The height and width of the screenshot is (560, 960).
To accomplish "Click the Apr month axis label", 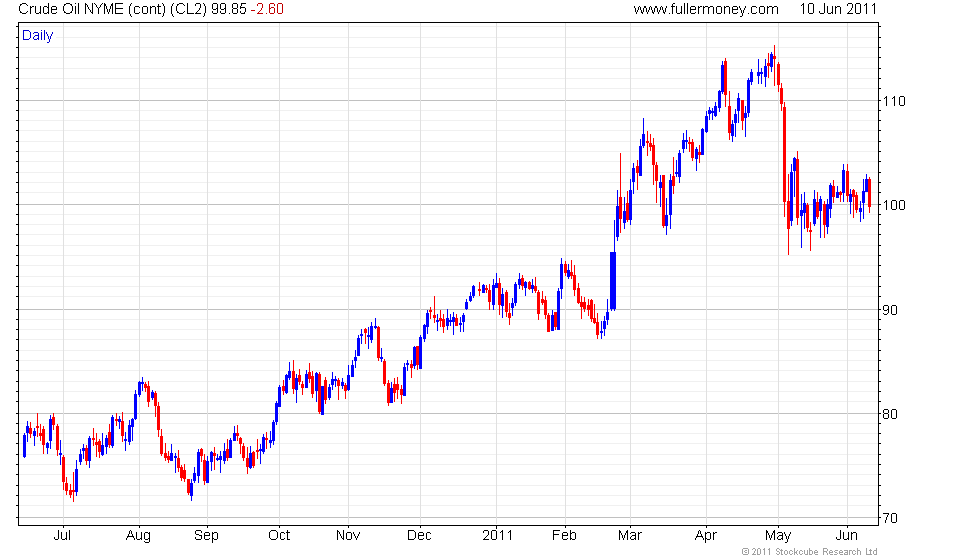I will (x=706, y=536).
